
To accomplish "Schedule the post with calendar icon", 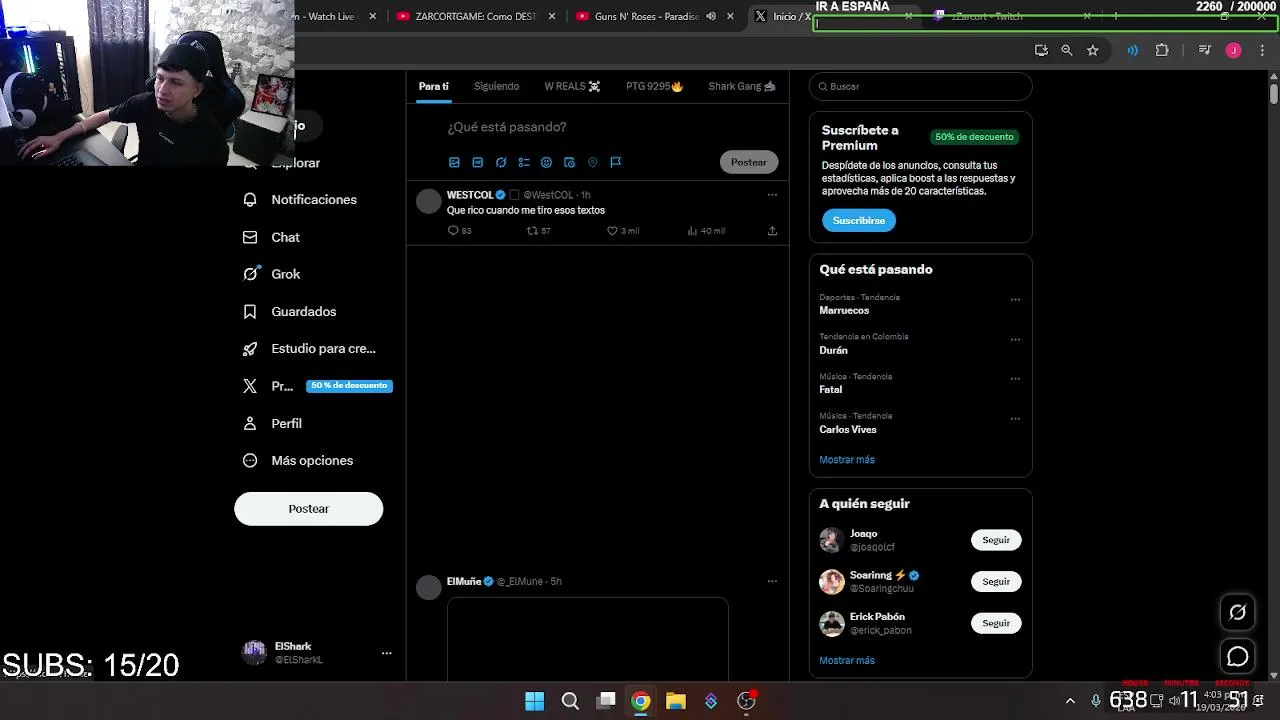I will click(x=569, y=162).
